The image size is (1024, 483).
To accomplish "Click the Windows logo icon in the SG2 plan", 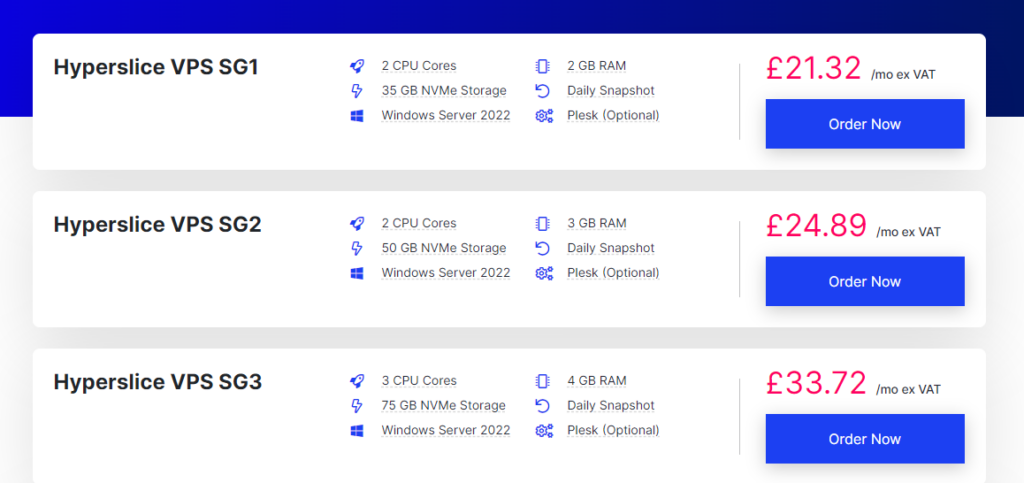I will click(357, 273).
